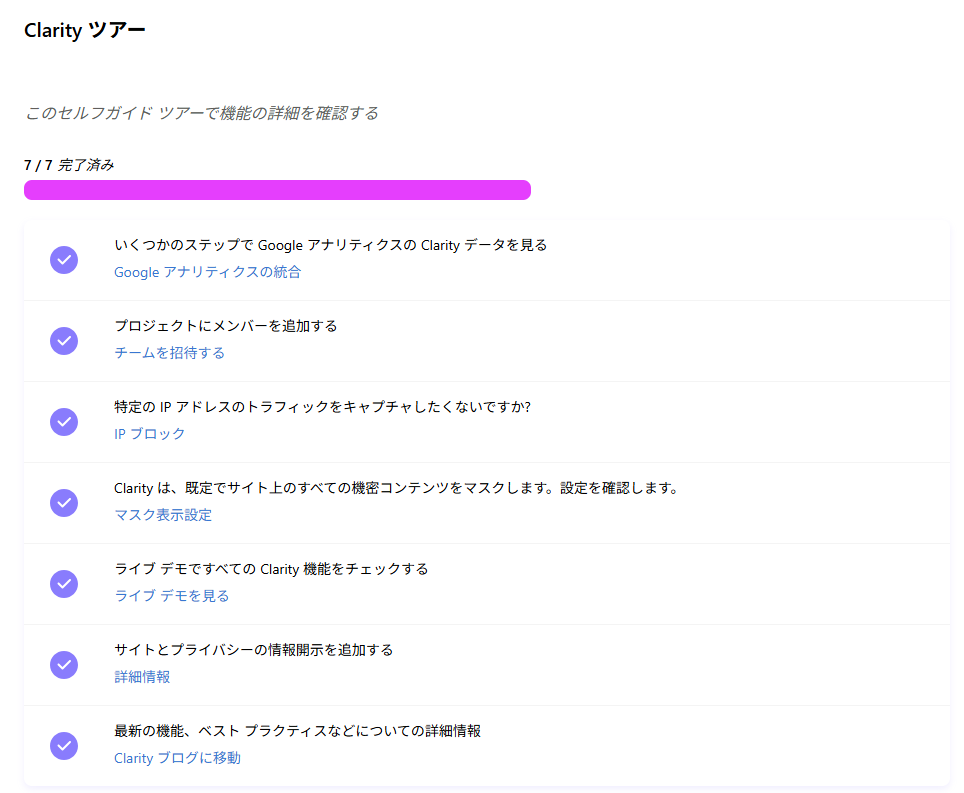Open the Google アナリティクスの統合 link
The height and width of the screenshot is (793, 964).
coord(208,272)
